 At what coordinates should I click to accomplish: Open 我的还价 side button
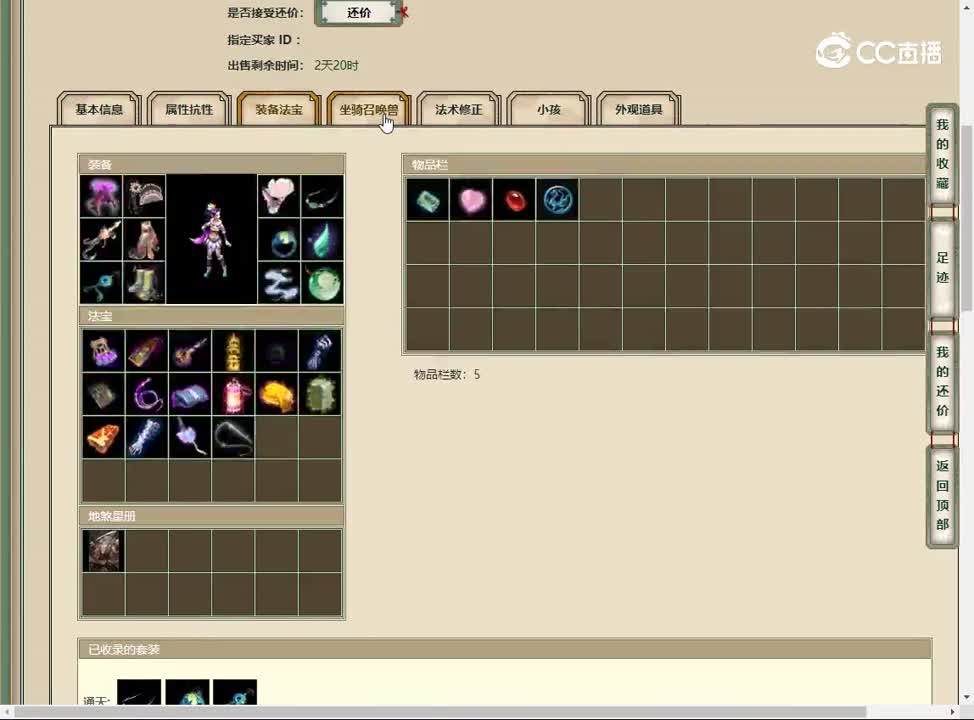[x=942, y=381]
